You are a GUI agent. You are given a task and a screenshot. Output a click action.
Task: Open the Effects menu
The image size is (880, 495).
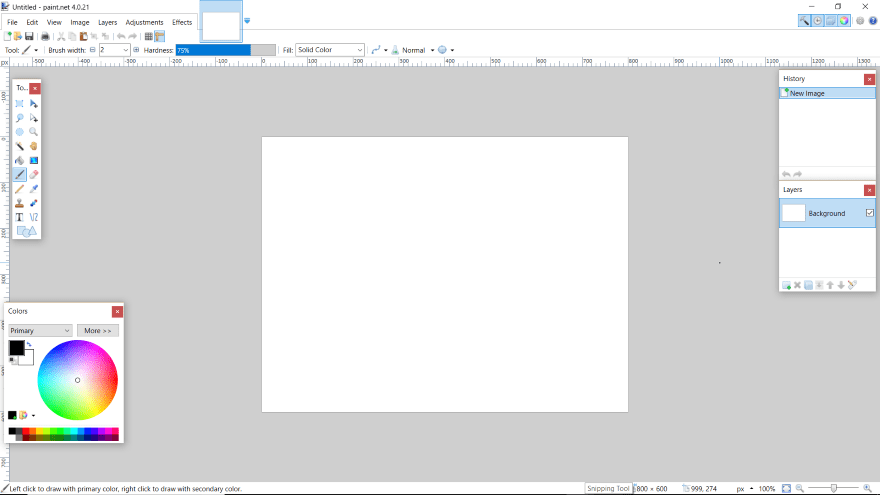[x=182, y=22]
